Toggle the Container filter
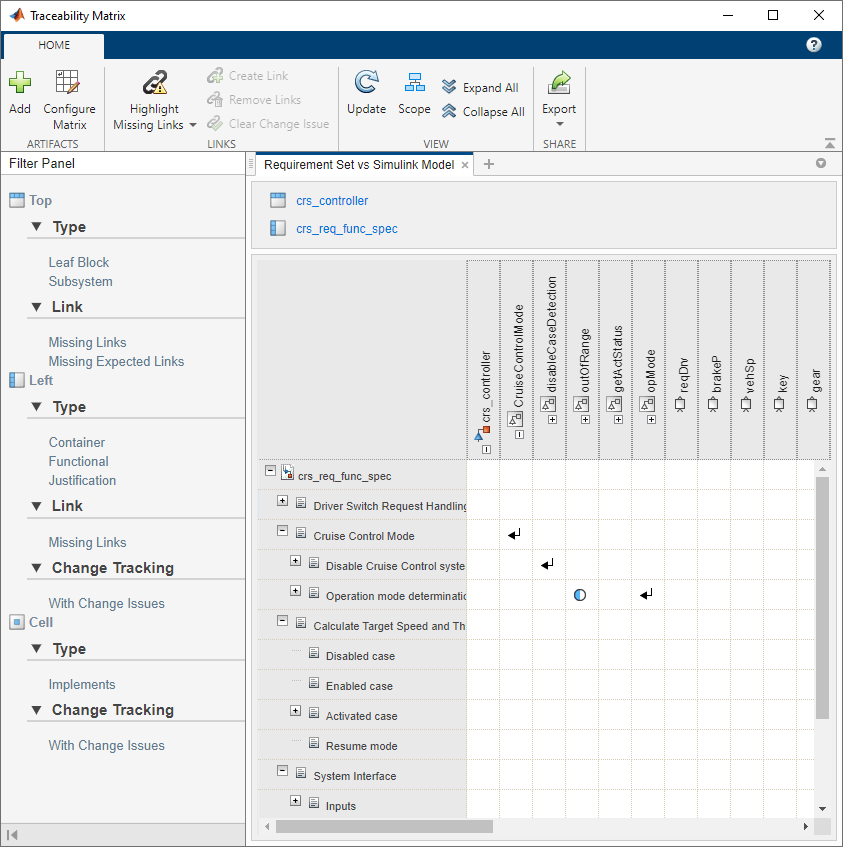Screen dimensions: 843x847 pyautogui.click(x=77, y=442)
